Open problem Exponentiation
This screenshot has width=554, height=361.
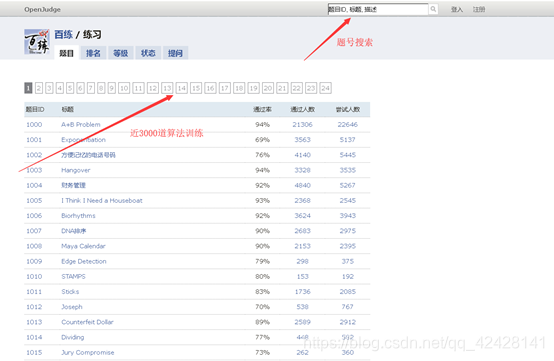click(x=83, y=140)
